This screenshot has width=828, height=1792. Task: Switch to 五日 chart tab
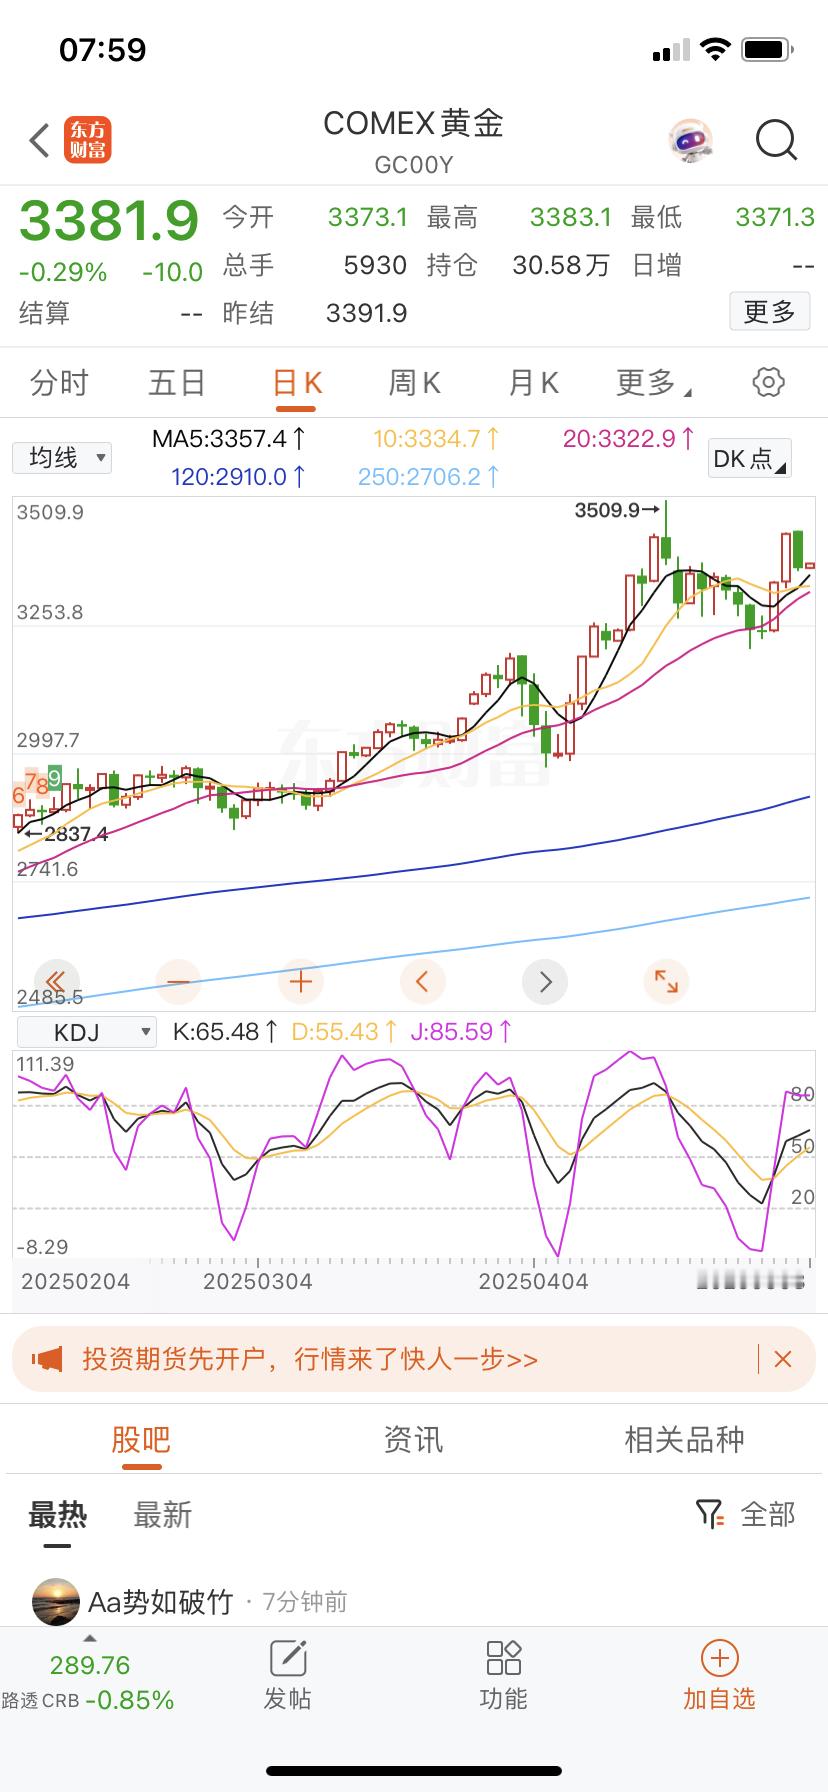tap(177, 383)
